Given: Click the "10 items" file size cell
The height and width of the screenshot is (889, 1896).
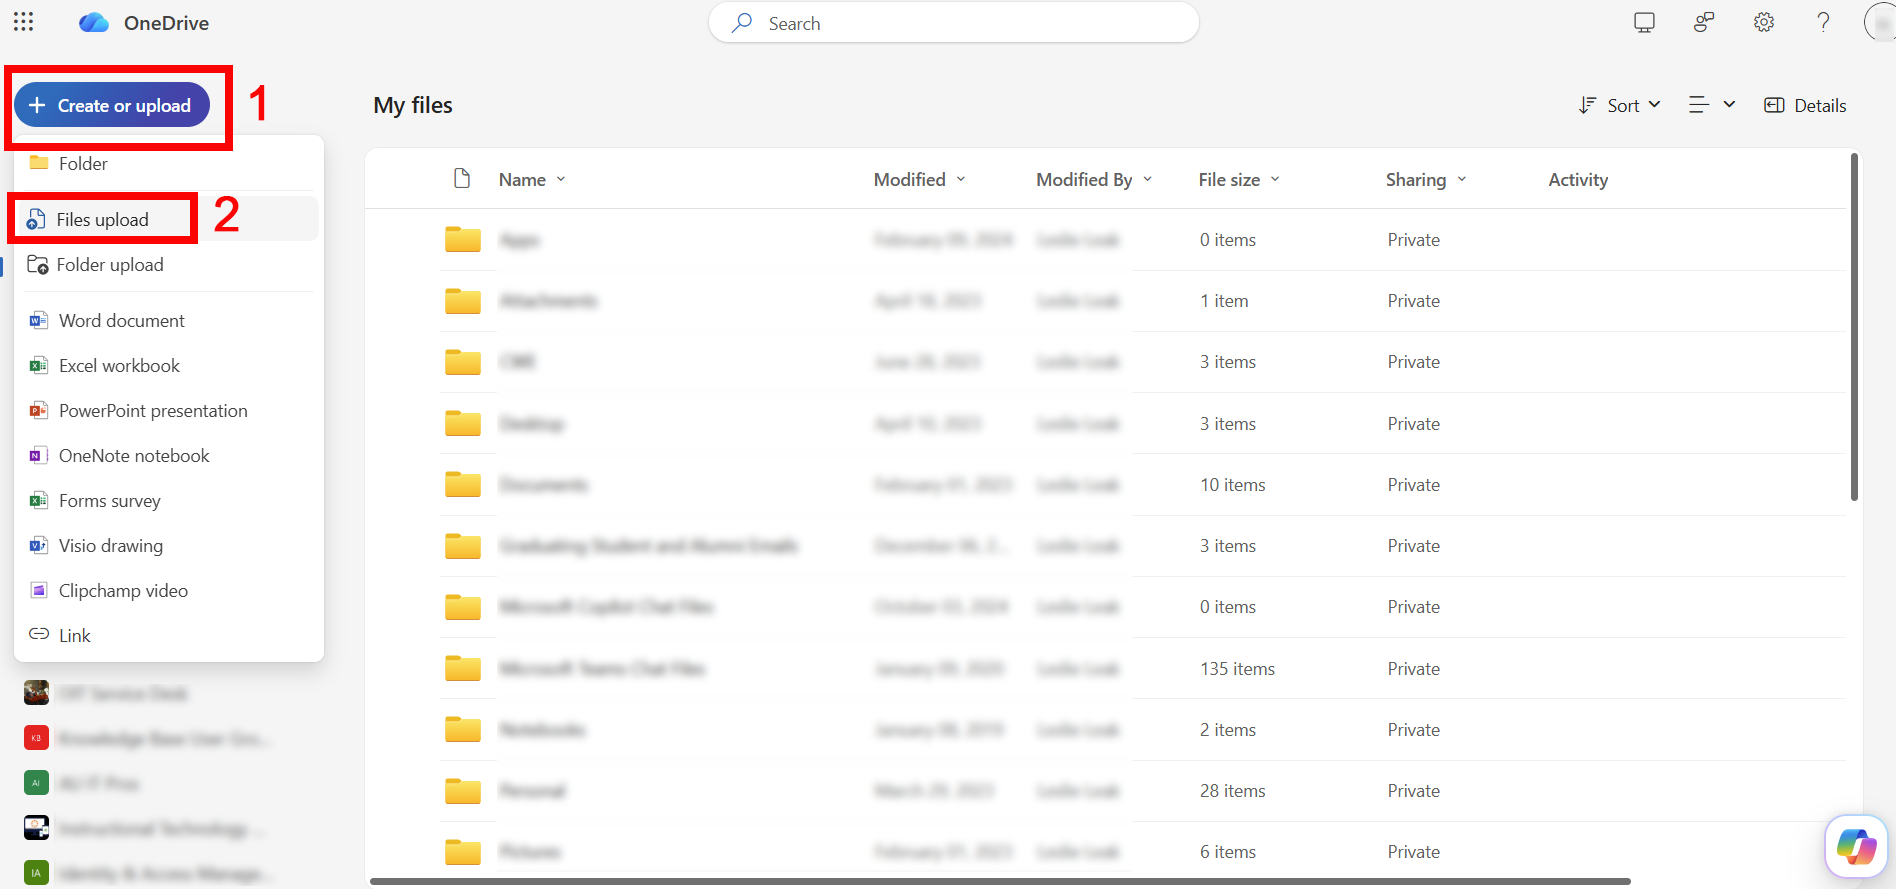Looking at the screenshot, I should 1233,485.
